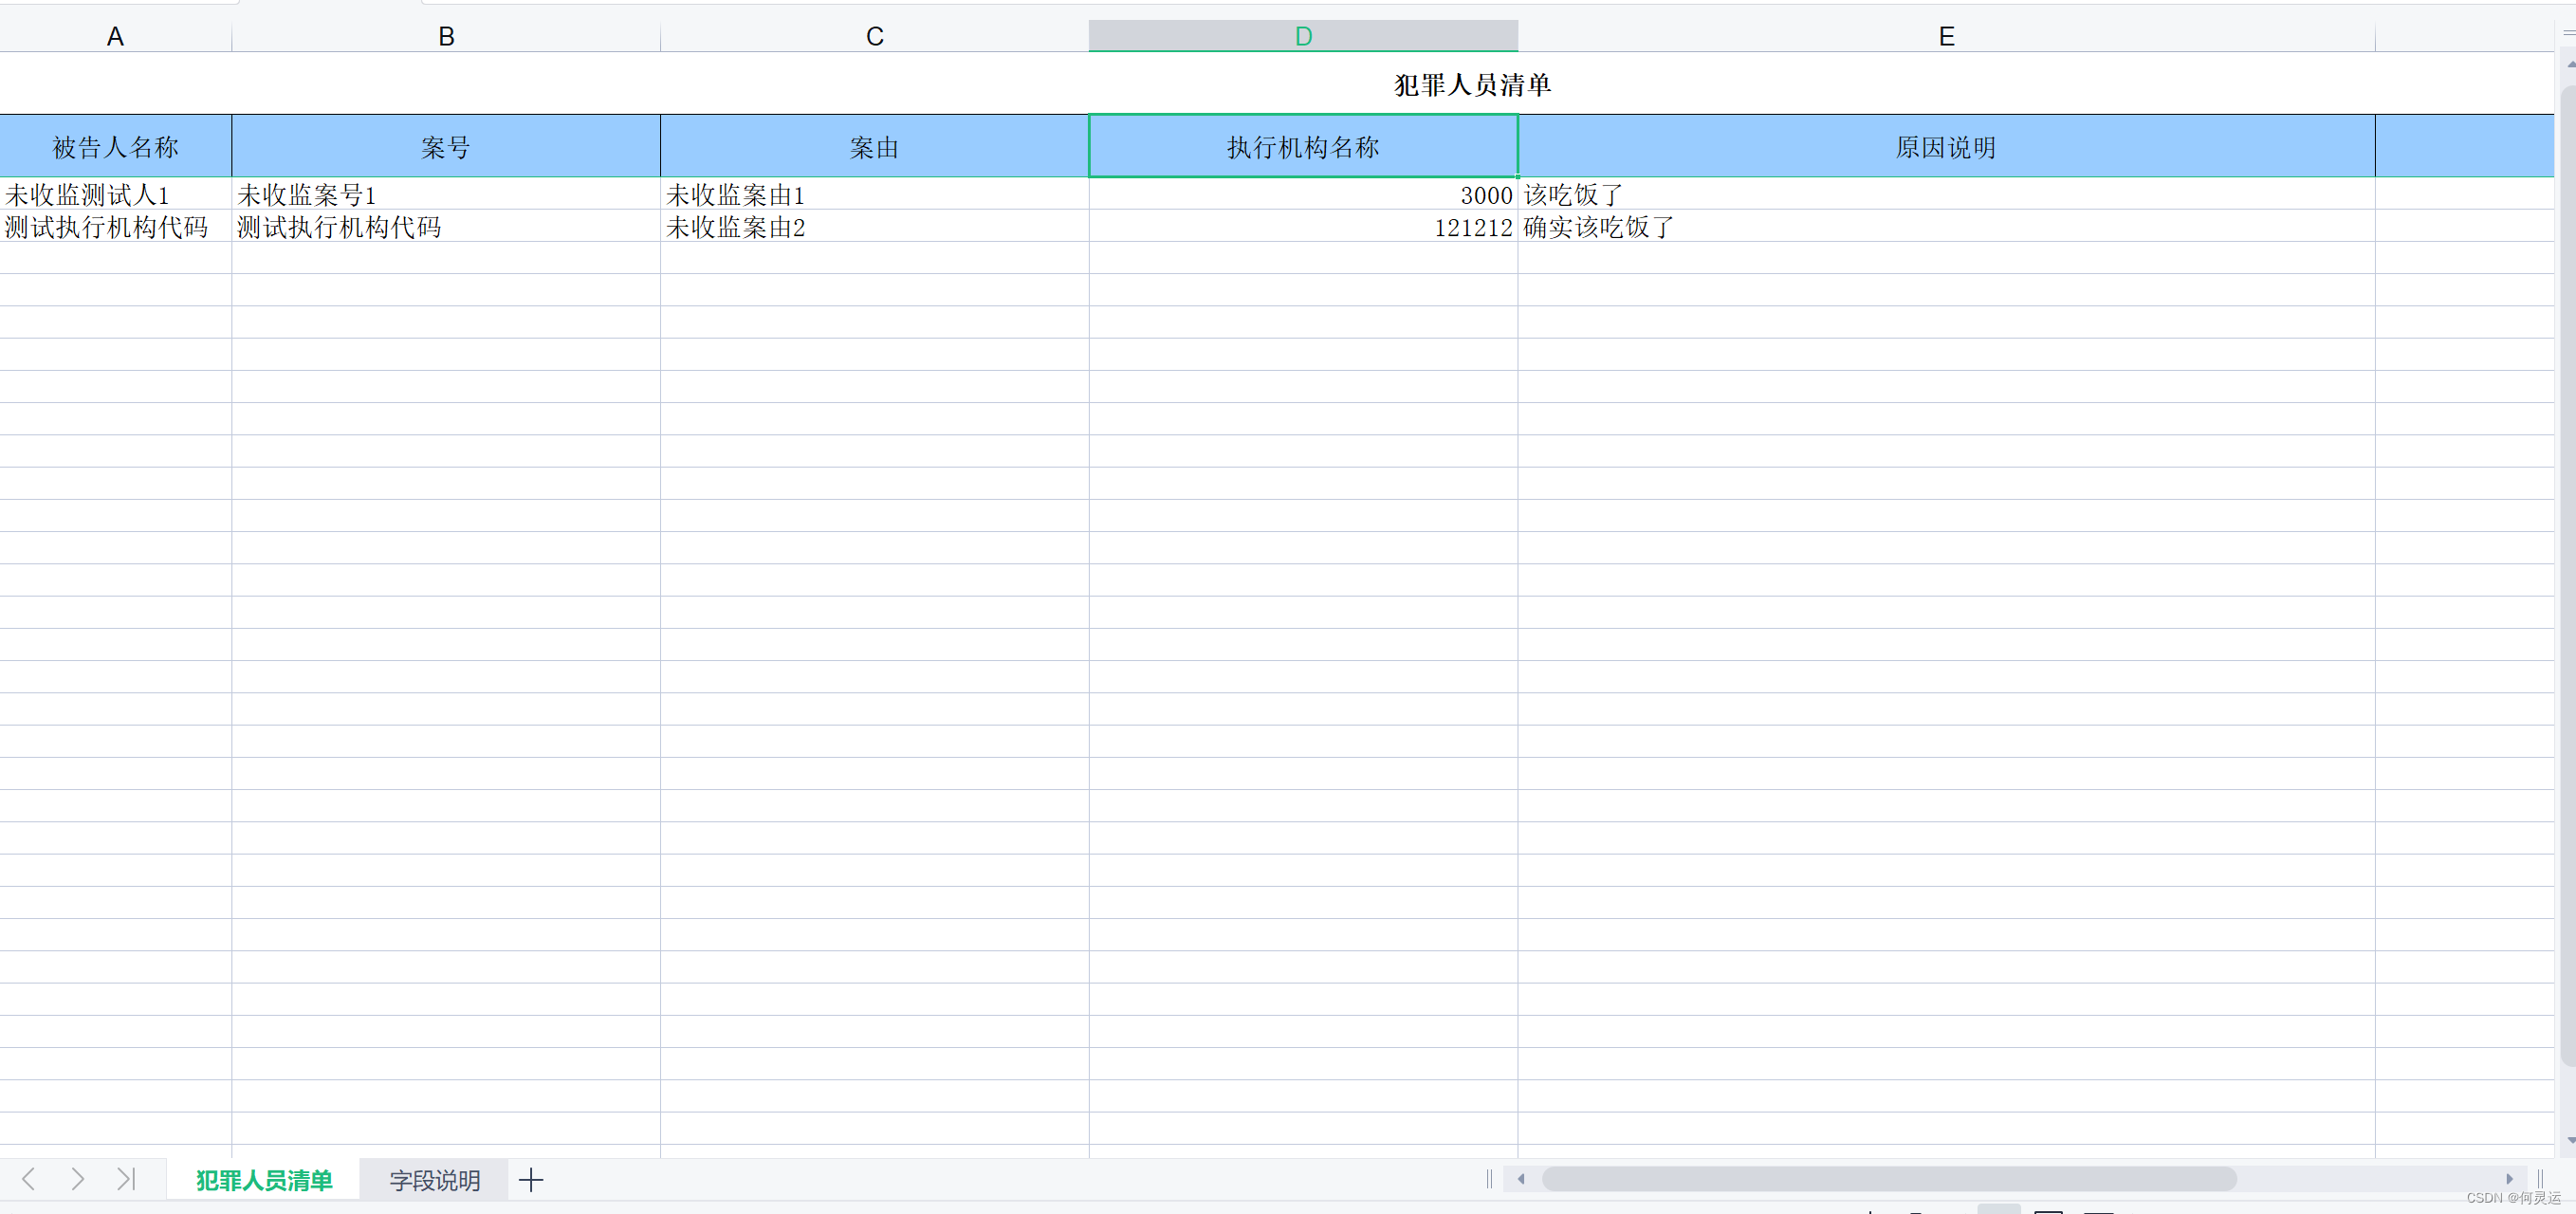
Task: Jump to the last sheet arrow
Action: click(125, 1179)
